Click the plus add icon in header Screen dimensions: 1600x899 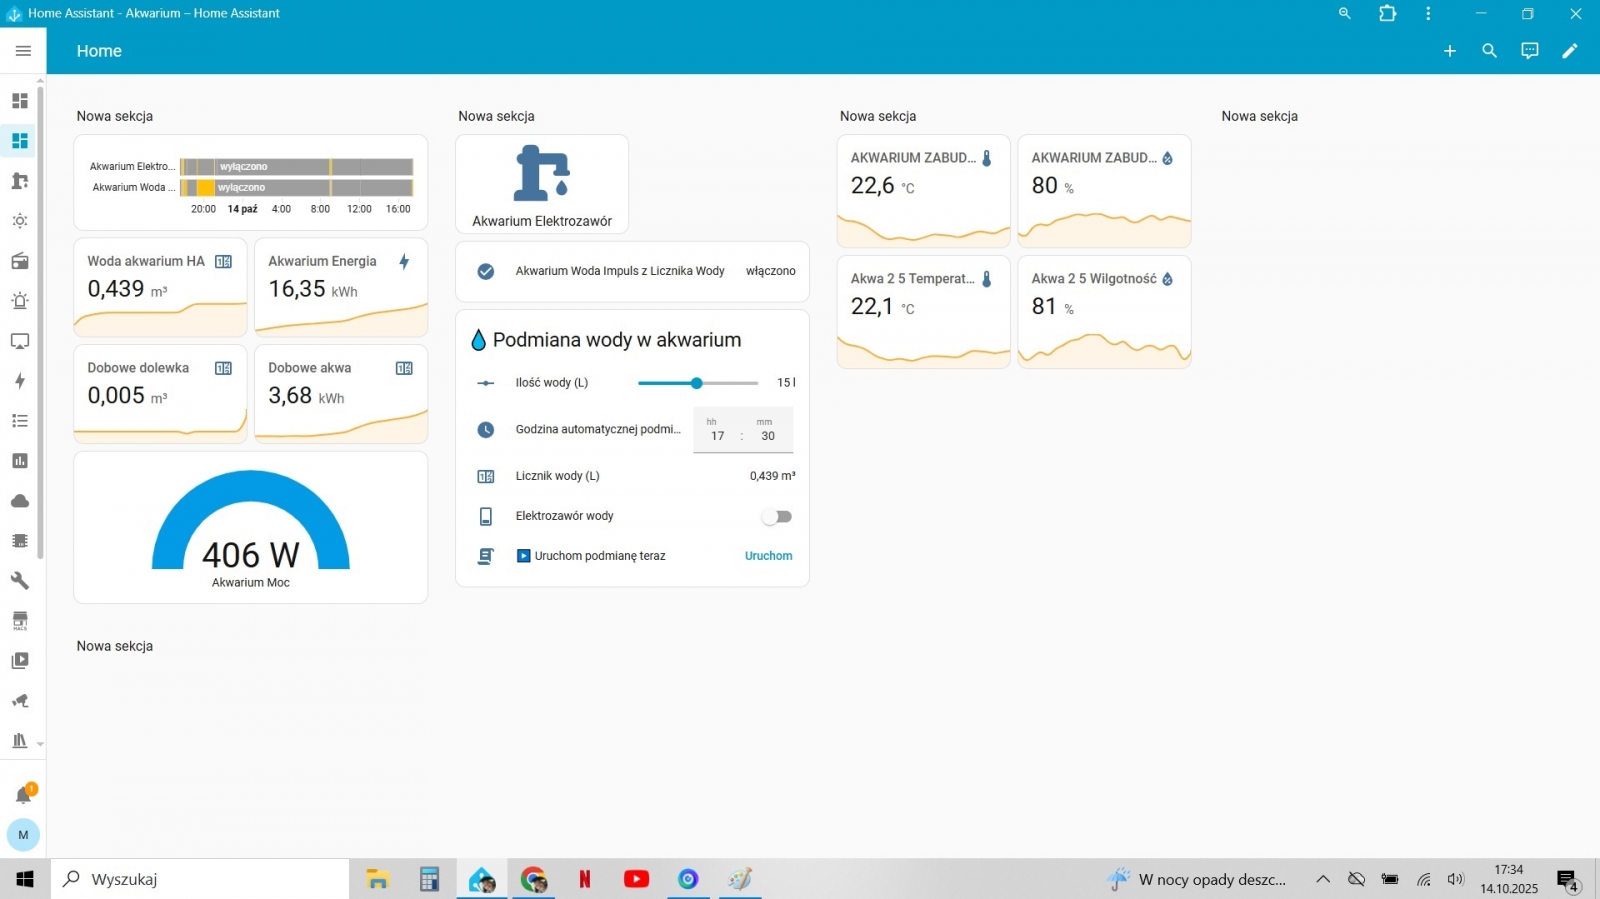click(x=1450, y=51)
